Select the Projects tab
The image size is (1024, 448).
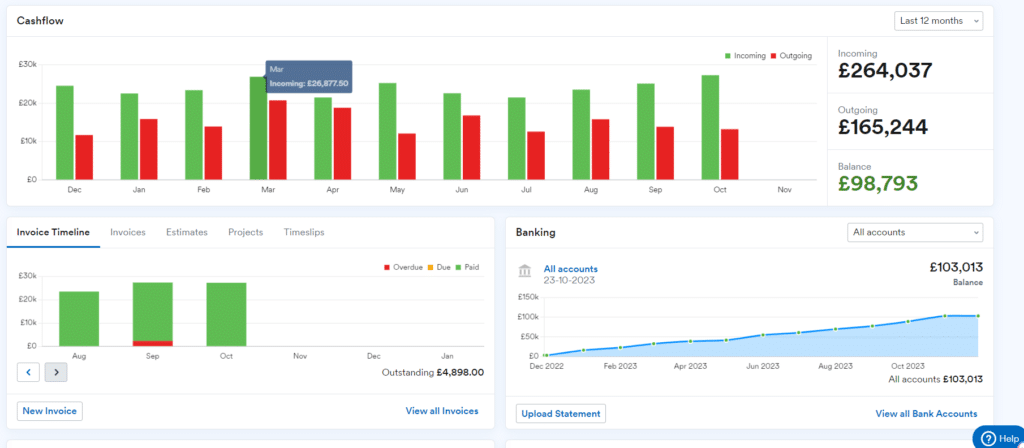click(x=245, y=232)
